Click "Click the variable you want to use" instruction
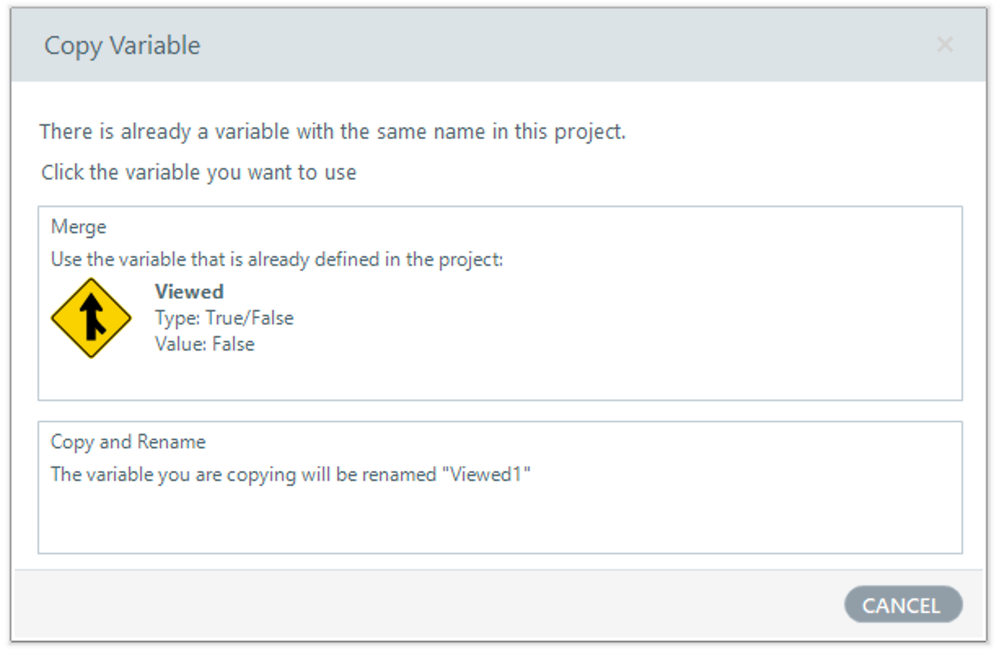Viewport: 999px width, 654px height. pyautogui.click(x=198, y=172)
